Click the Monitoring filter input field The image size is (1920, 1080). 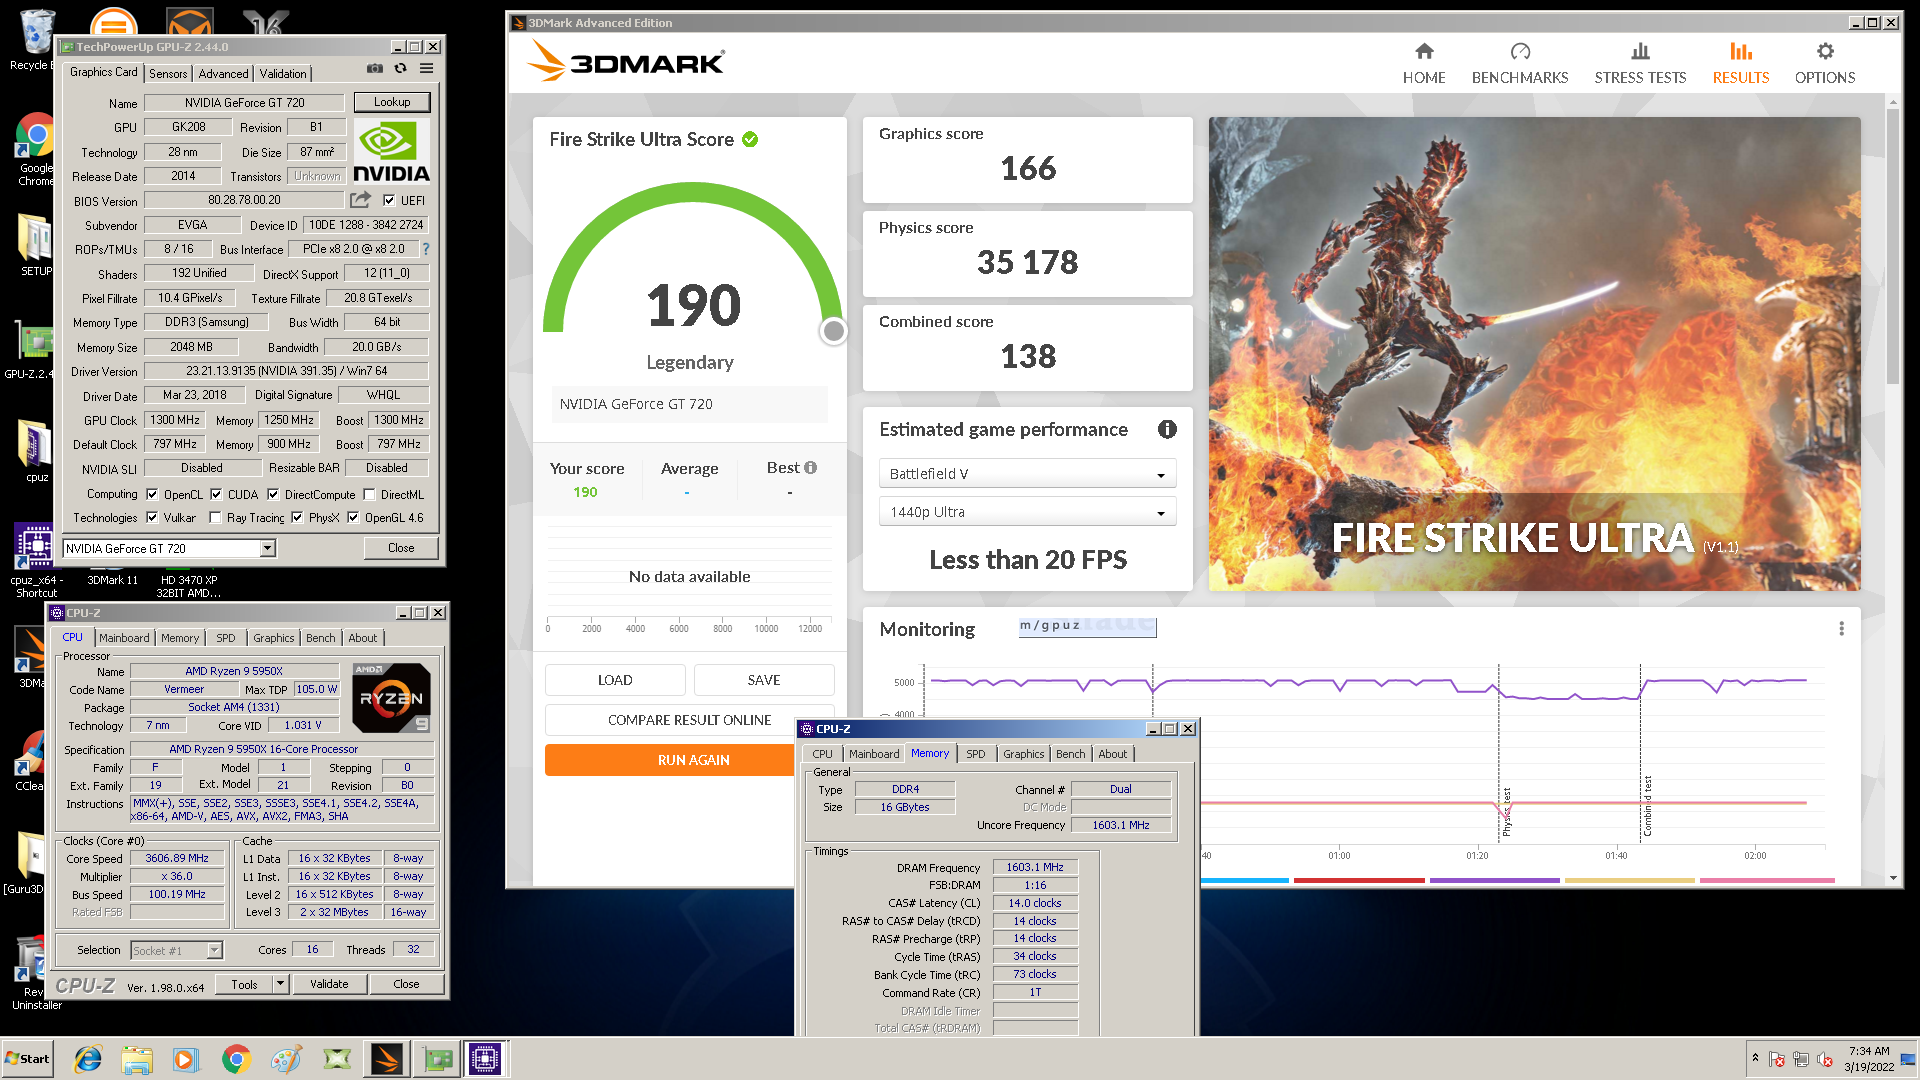[x=1087, y=627]
